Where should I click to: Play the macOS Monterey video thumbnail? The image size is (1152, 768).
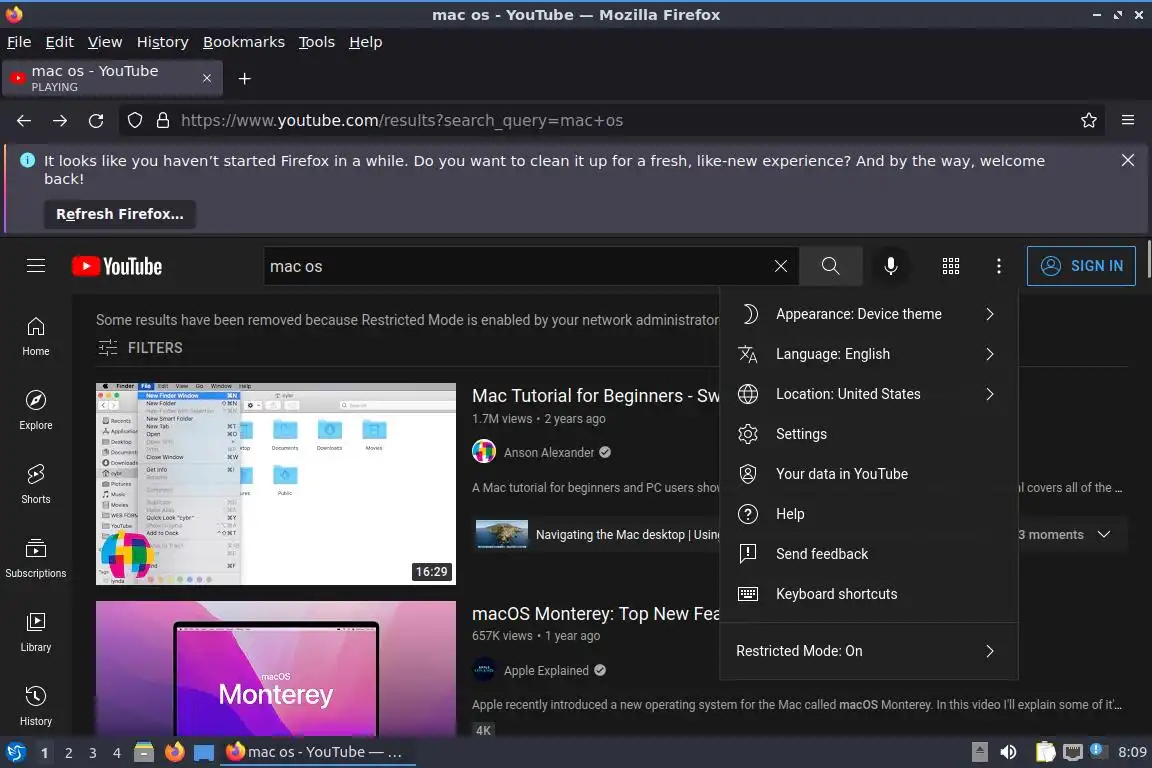pos(276,668)
